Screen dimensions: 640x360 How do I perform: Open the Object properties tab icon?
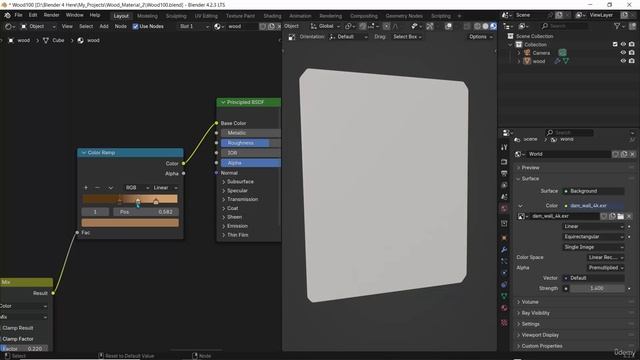(x=504, y=238)
